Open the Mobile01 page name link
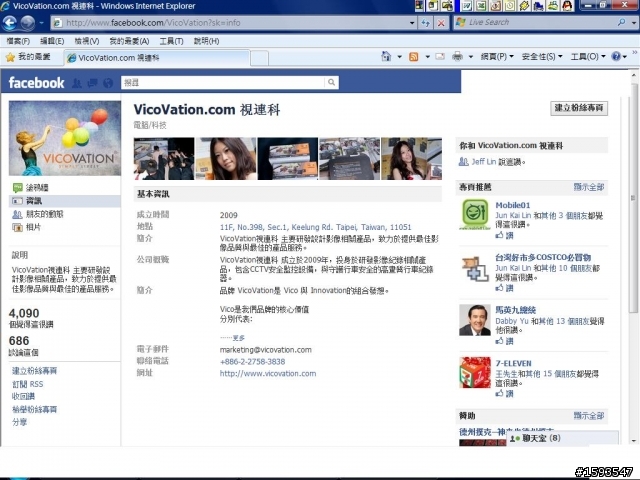This screenshot has height=480, width=640. pyautogui.click(x=513, y=205)
